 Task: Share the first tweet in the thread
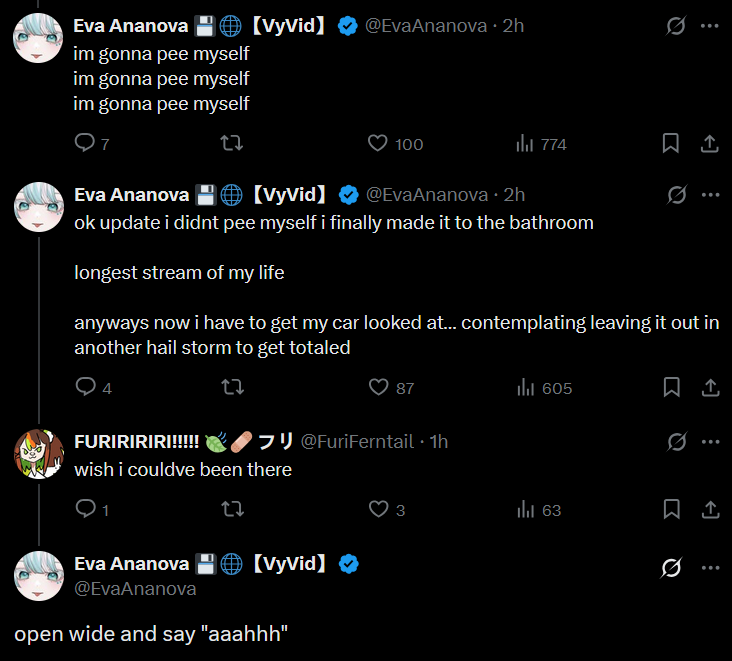pos(709,144)
